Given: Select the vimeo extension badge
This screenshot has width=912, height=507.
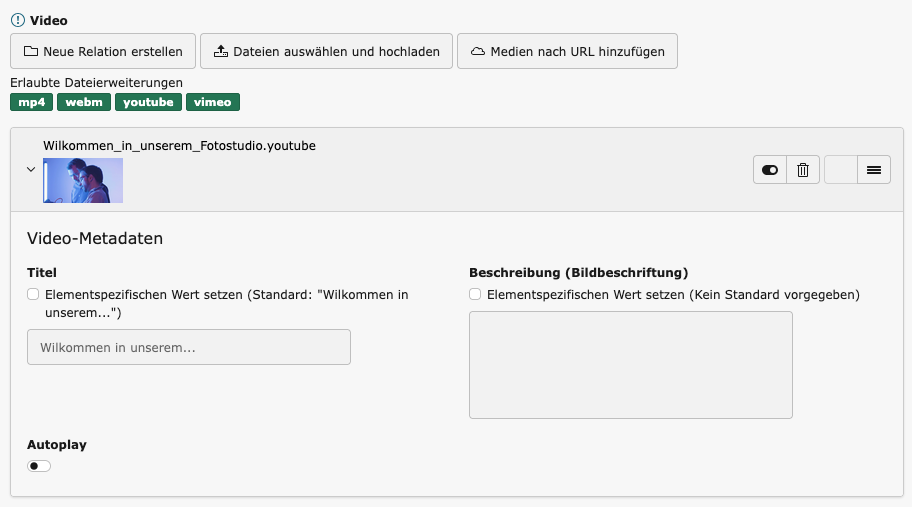Looking at the screenshot, I should pos(212,102).
